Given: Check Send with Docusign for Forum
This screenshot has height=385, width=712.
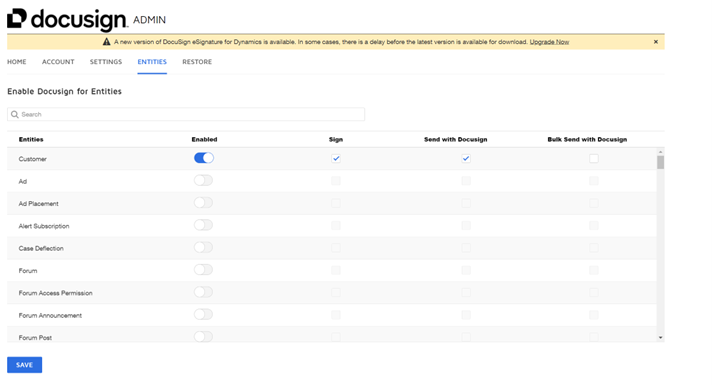Looking at the screenshot, I should [466, 270].
